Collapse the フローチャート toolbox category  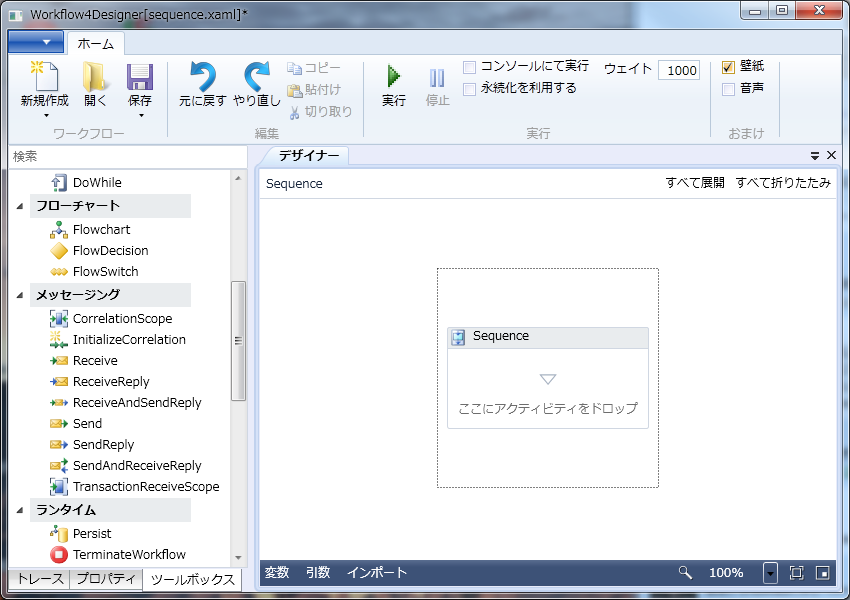click(20, 206)
